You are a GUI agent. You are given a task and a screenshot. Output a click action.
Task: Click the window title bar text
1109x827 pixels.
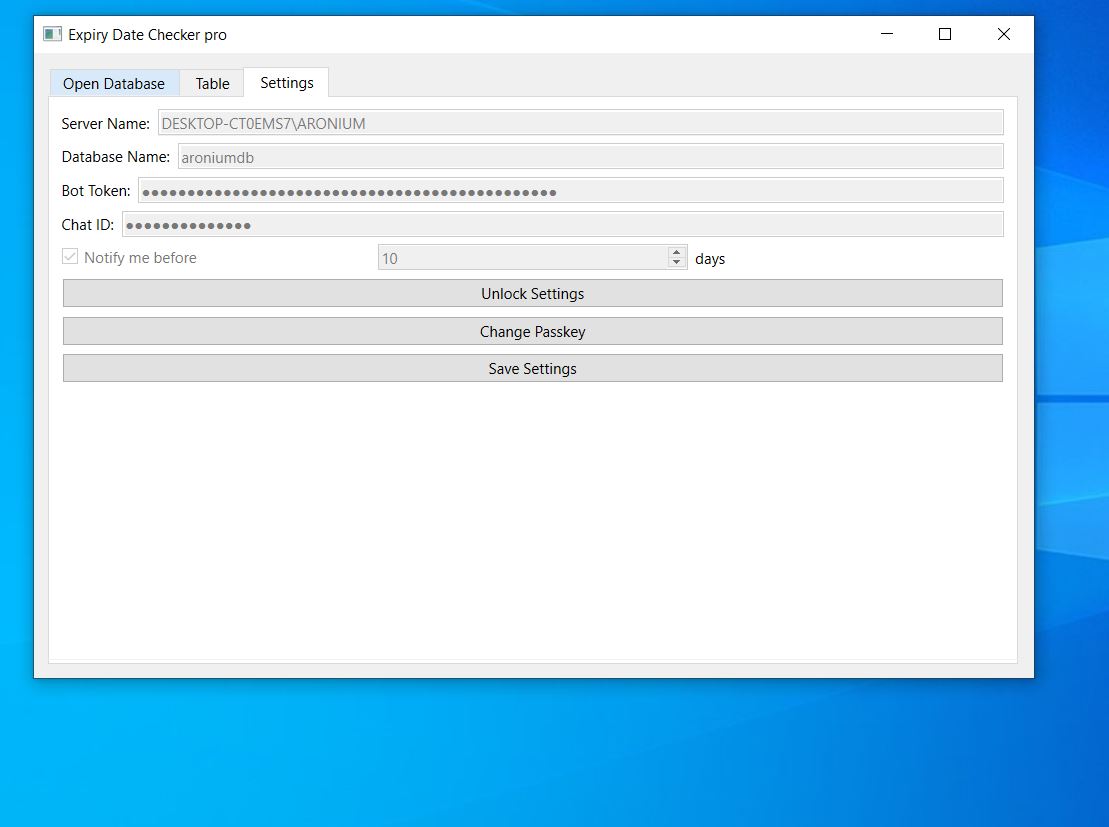click(147, 34)
